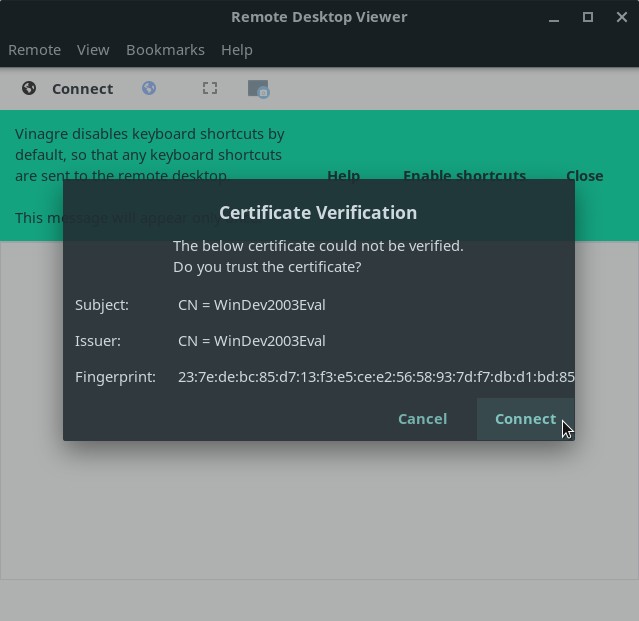
Task: Click the take screenshot toolbar icon
Action: 258,89
